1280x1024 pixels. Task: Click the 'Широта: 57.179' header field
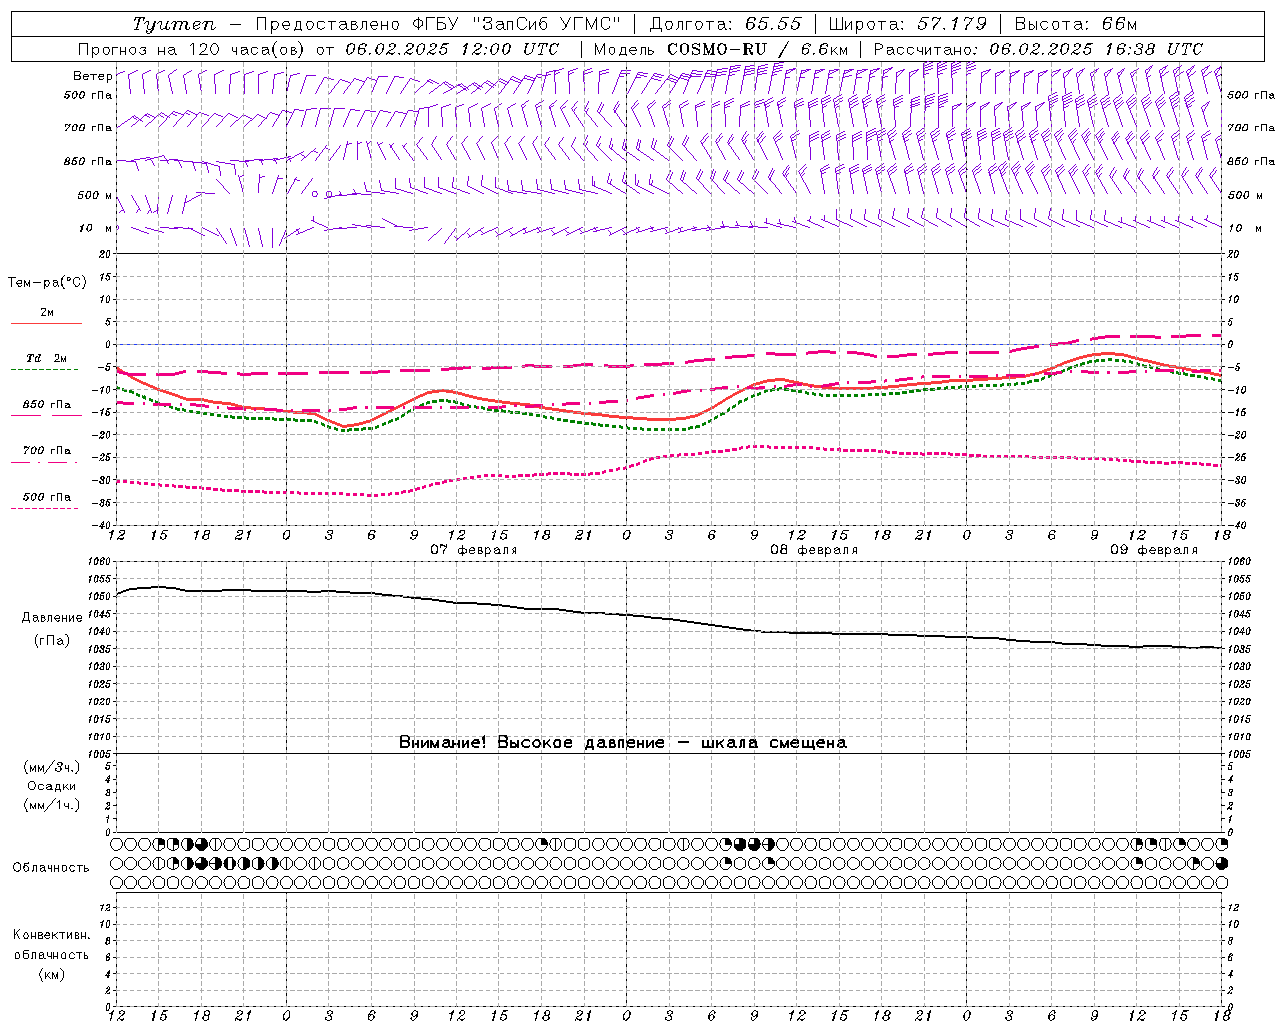[x=908, y=24]
